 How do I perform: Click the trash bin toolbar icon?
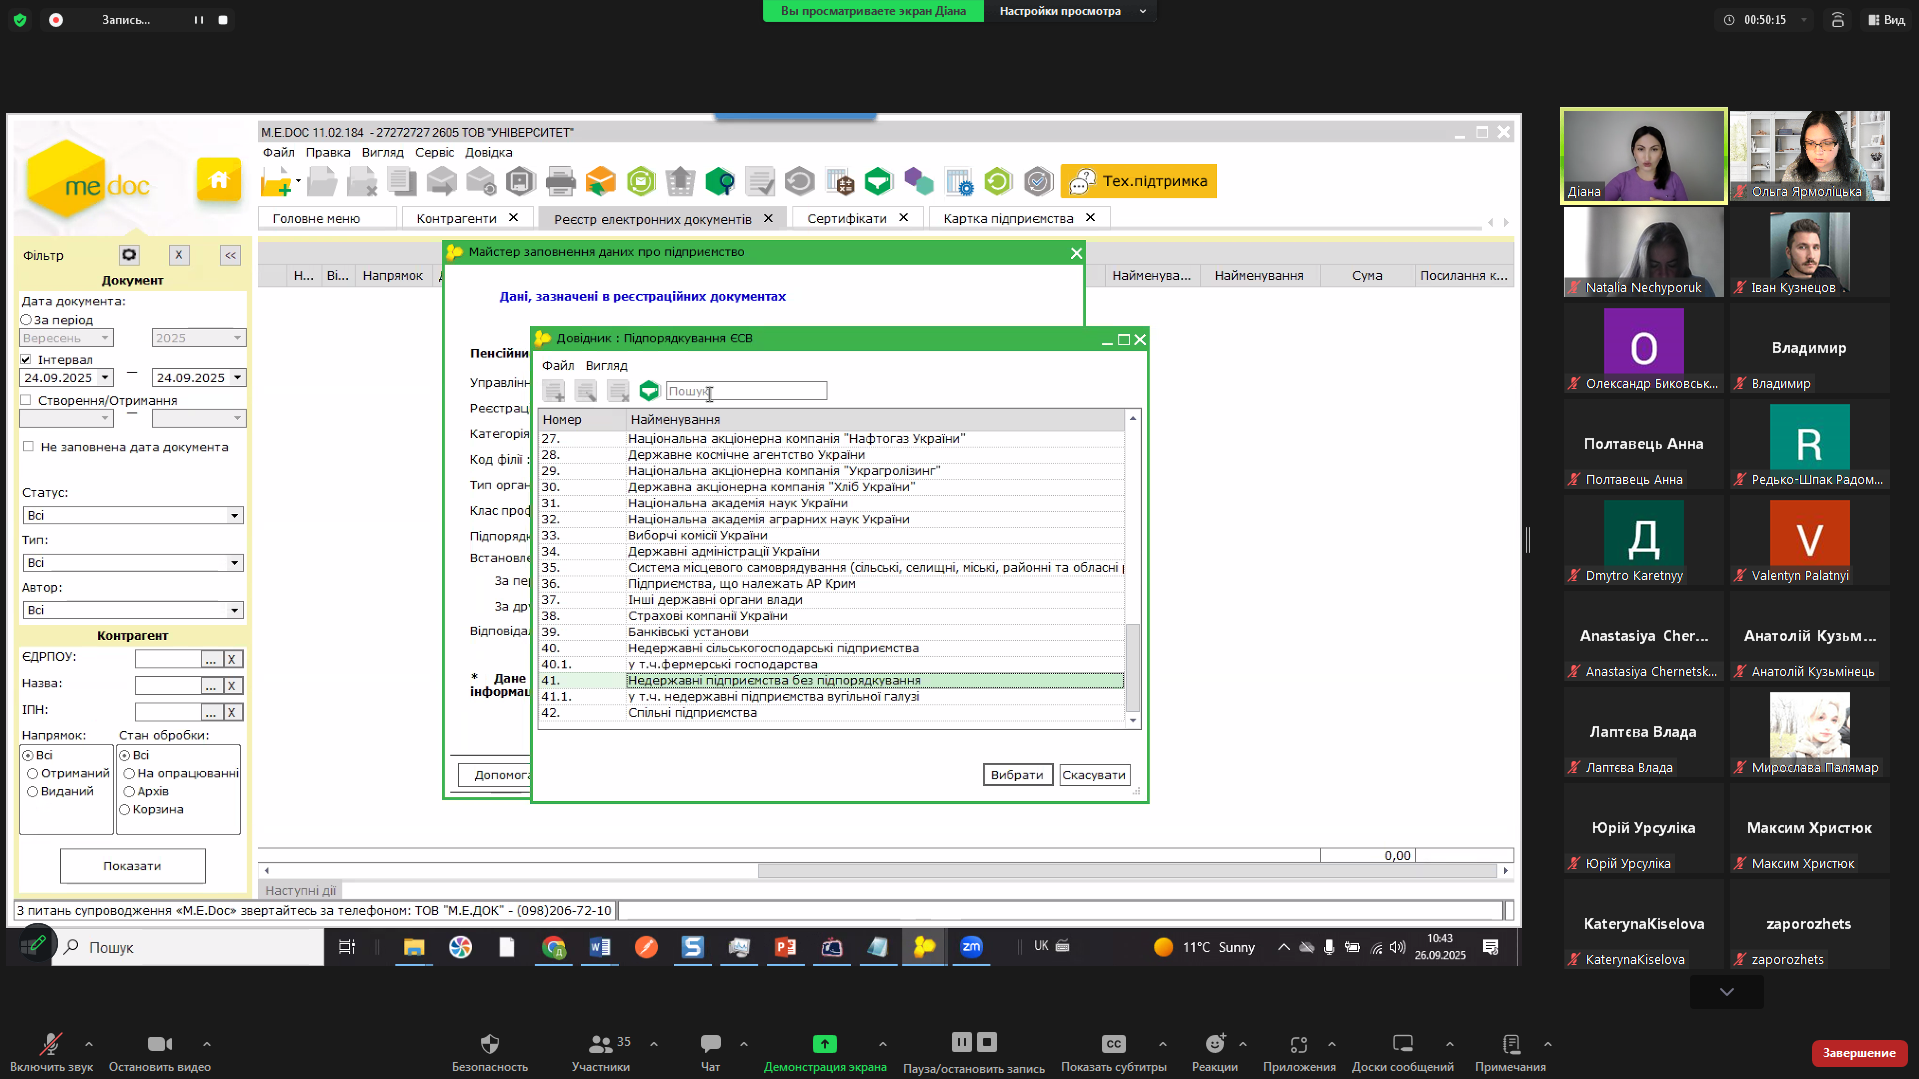[681, 182]
